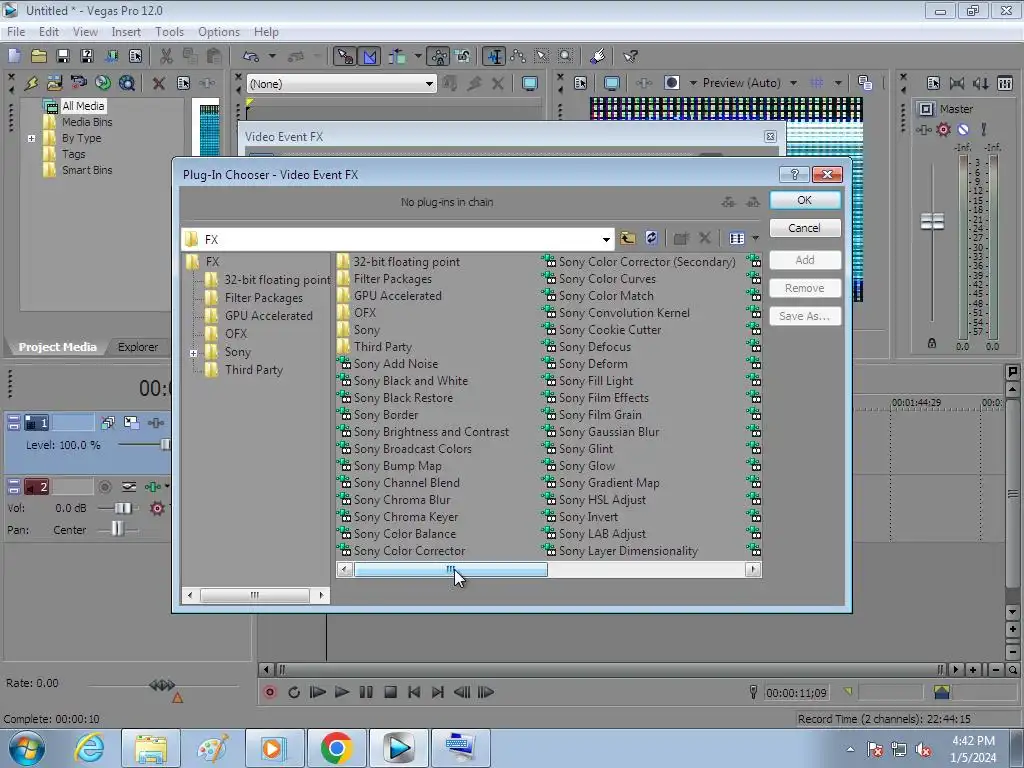Adjust audio track 2 Vol slider
The height and width of the screenshot is (768, 1024).
[x=122, y=508]
